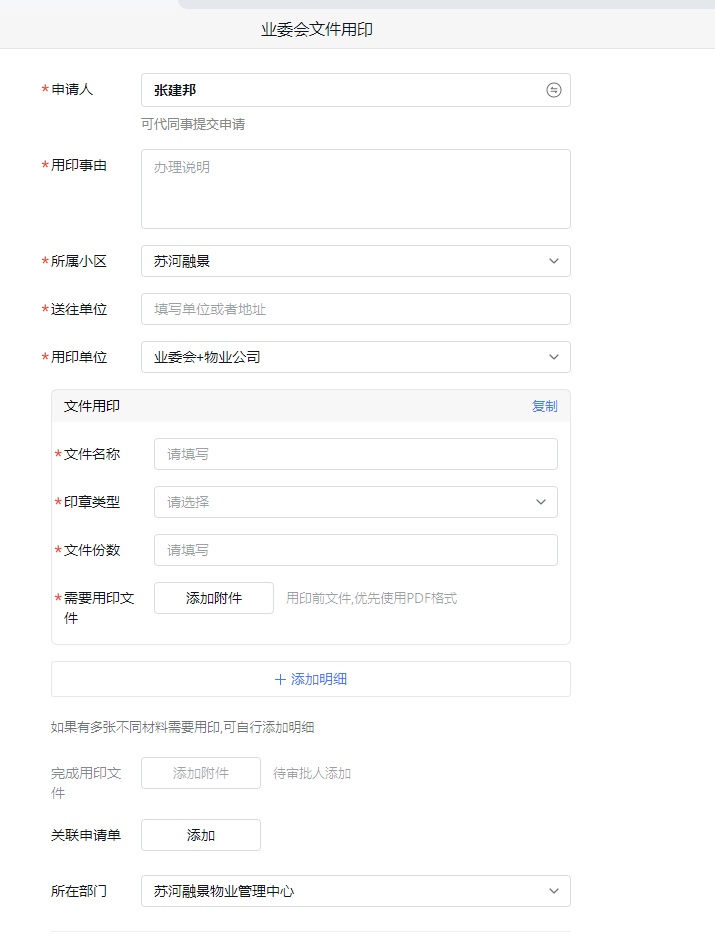This screenshot has height=940, width=715.
Task: Click the switch applicant icon beside 张建邦
Action: pyautogui.click(x=553, y=90)
